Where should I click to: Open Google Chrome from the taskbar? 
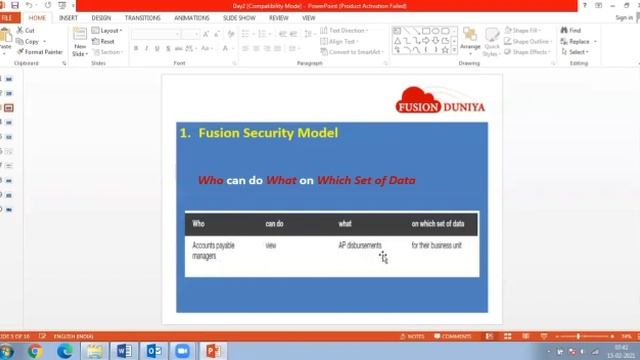tap(36, 351)
